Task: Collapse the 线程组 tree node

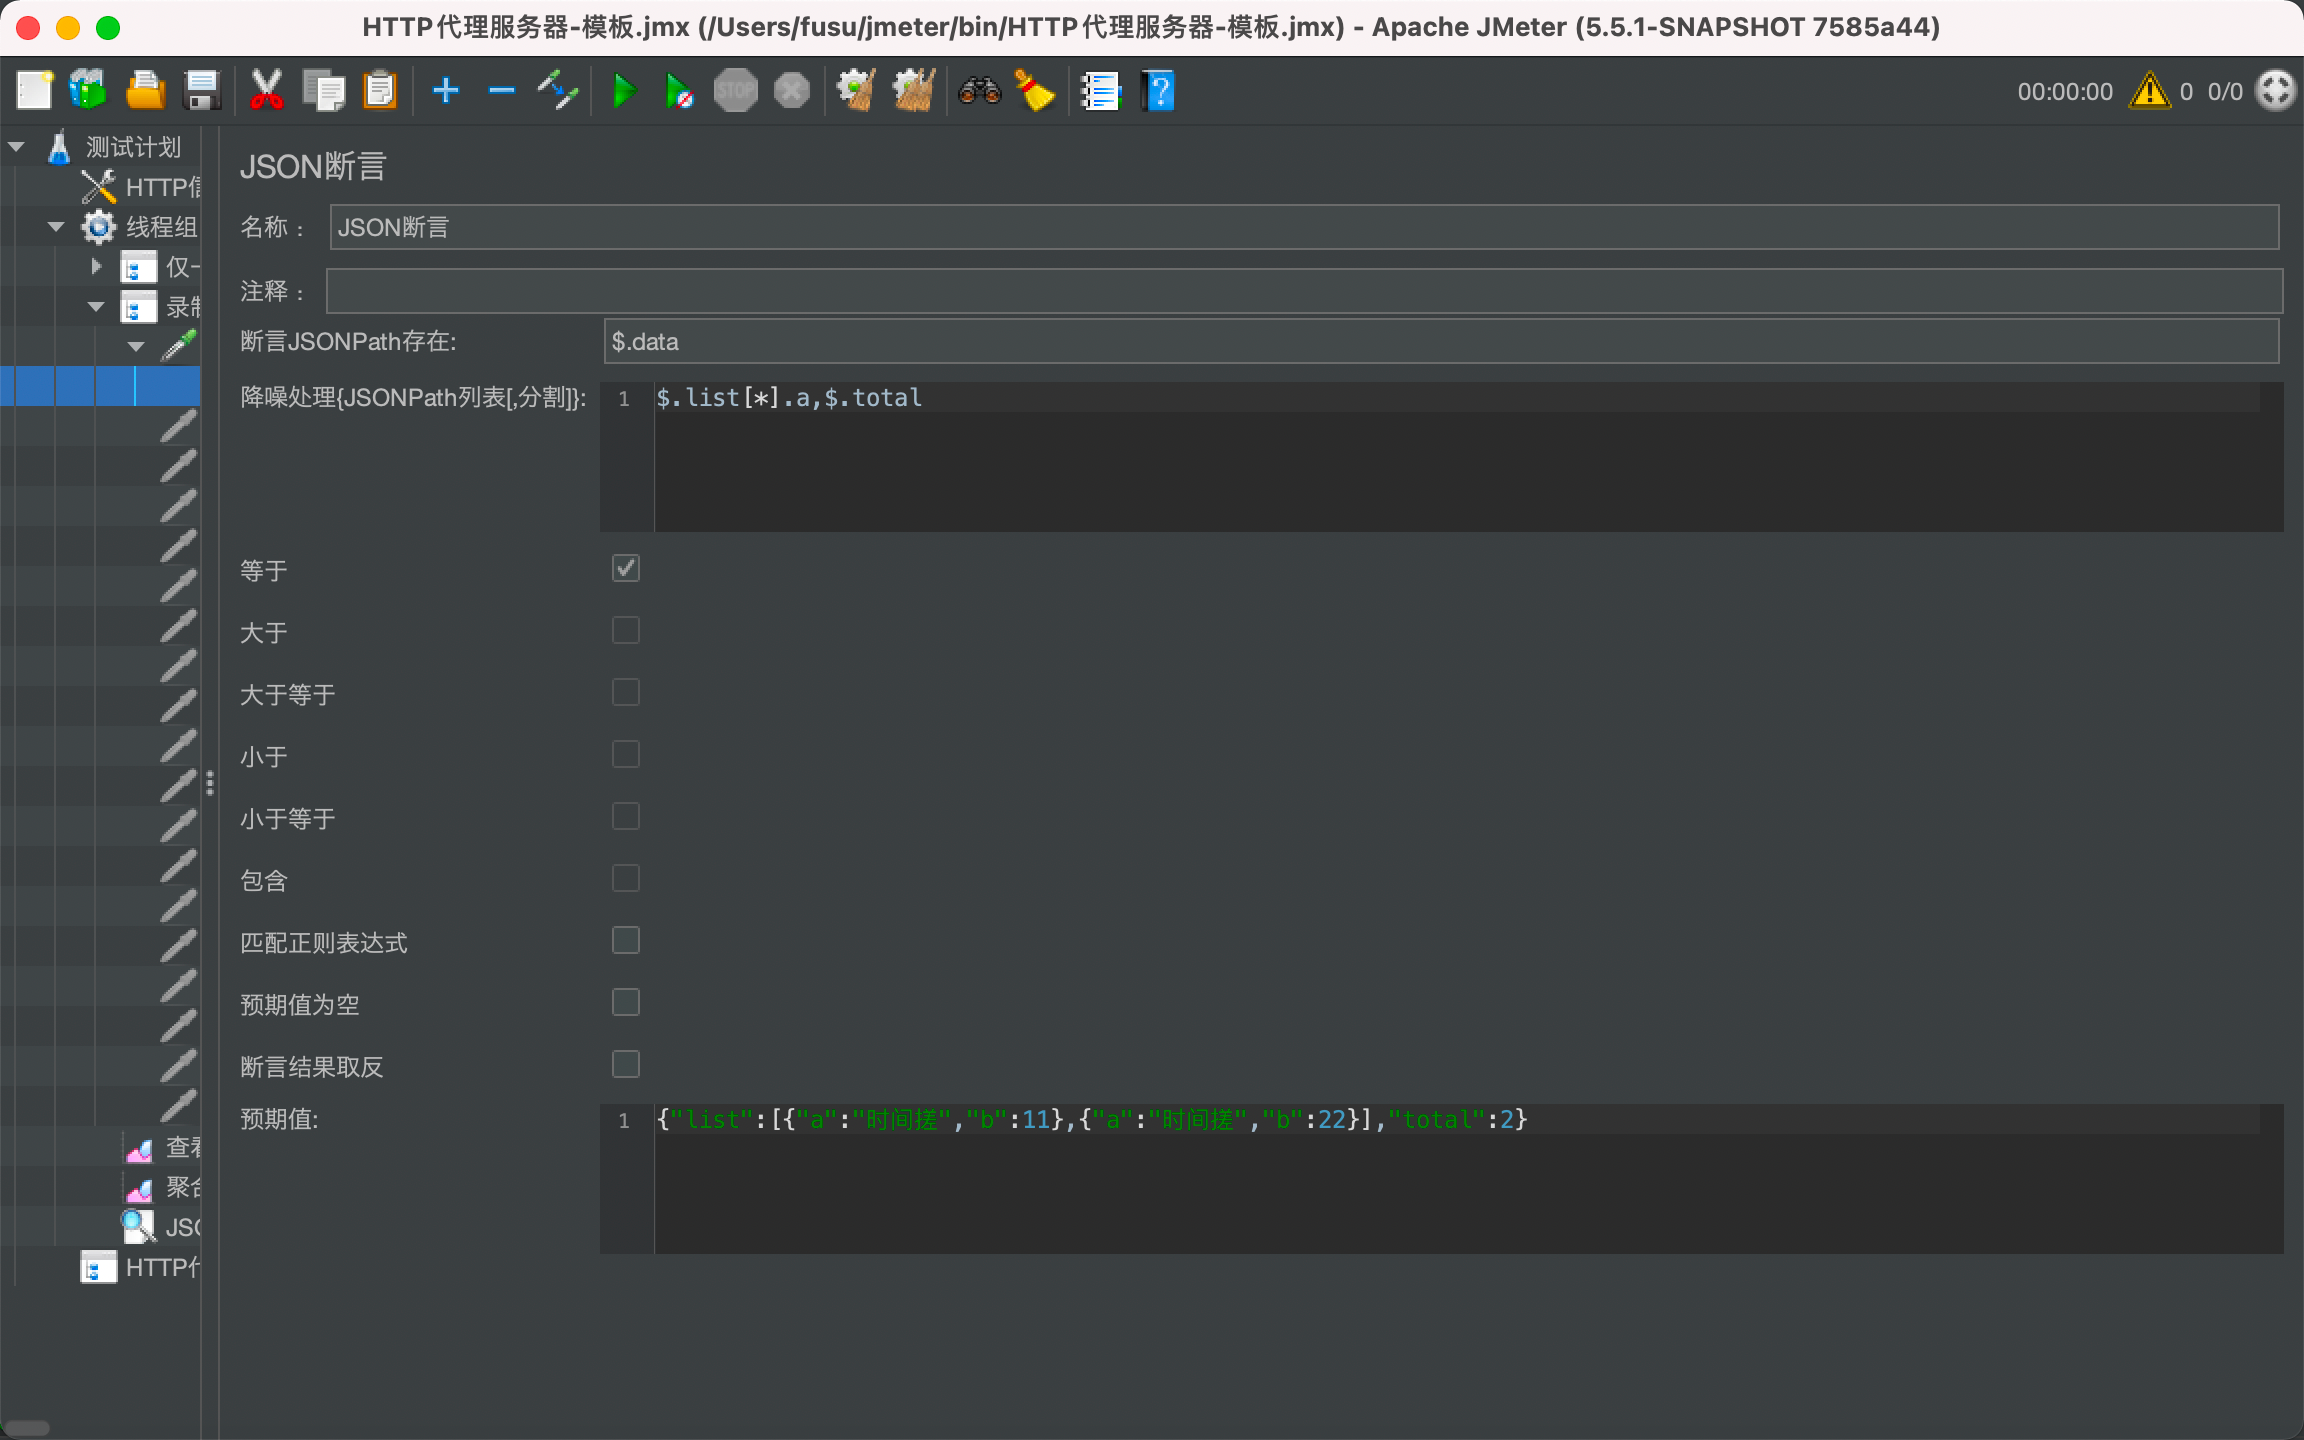Action: pos(56,227)
